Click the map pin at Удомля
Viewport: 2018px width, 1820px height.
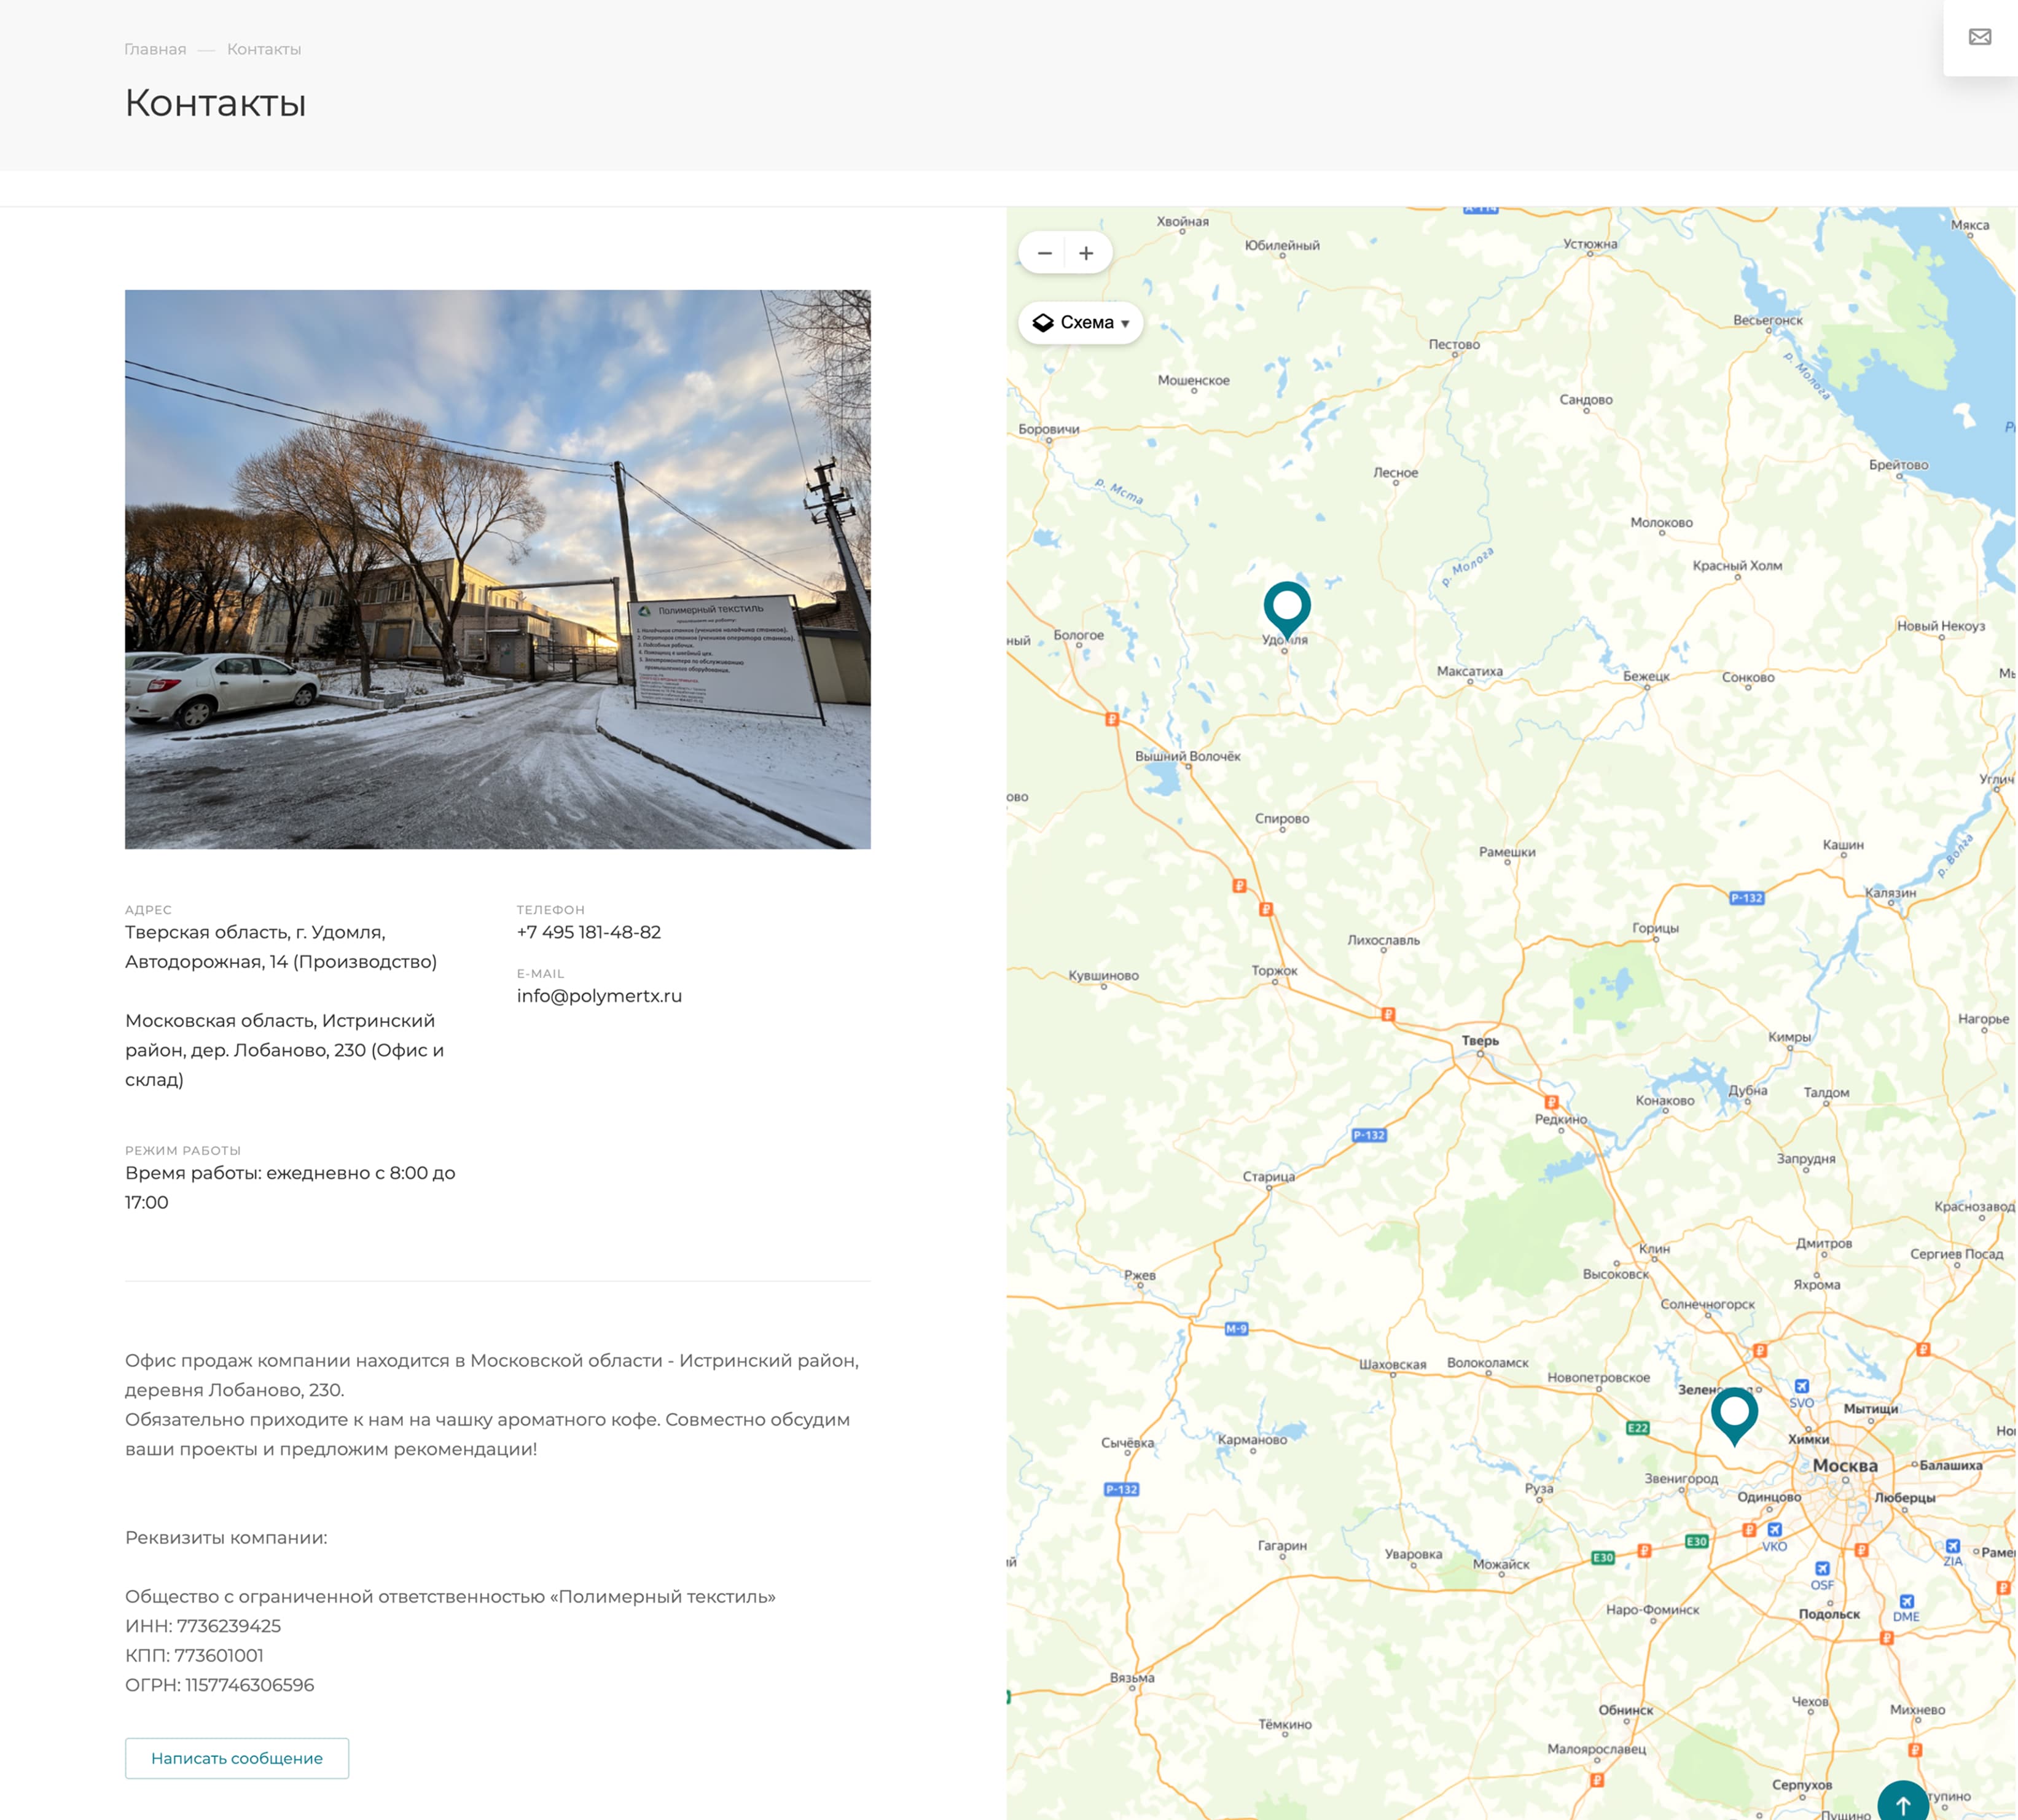coord(1286,606)
